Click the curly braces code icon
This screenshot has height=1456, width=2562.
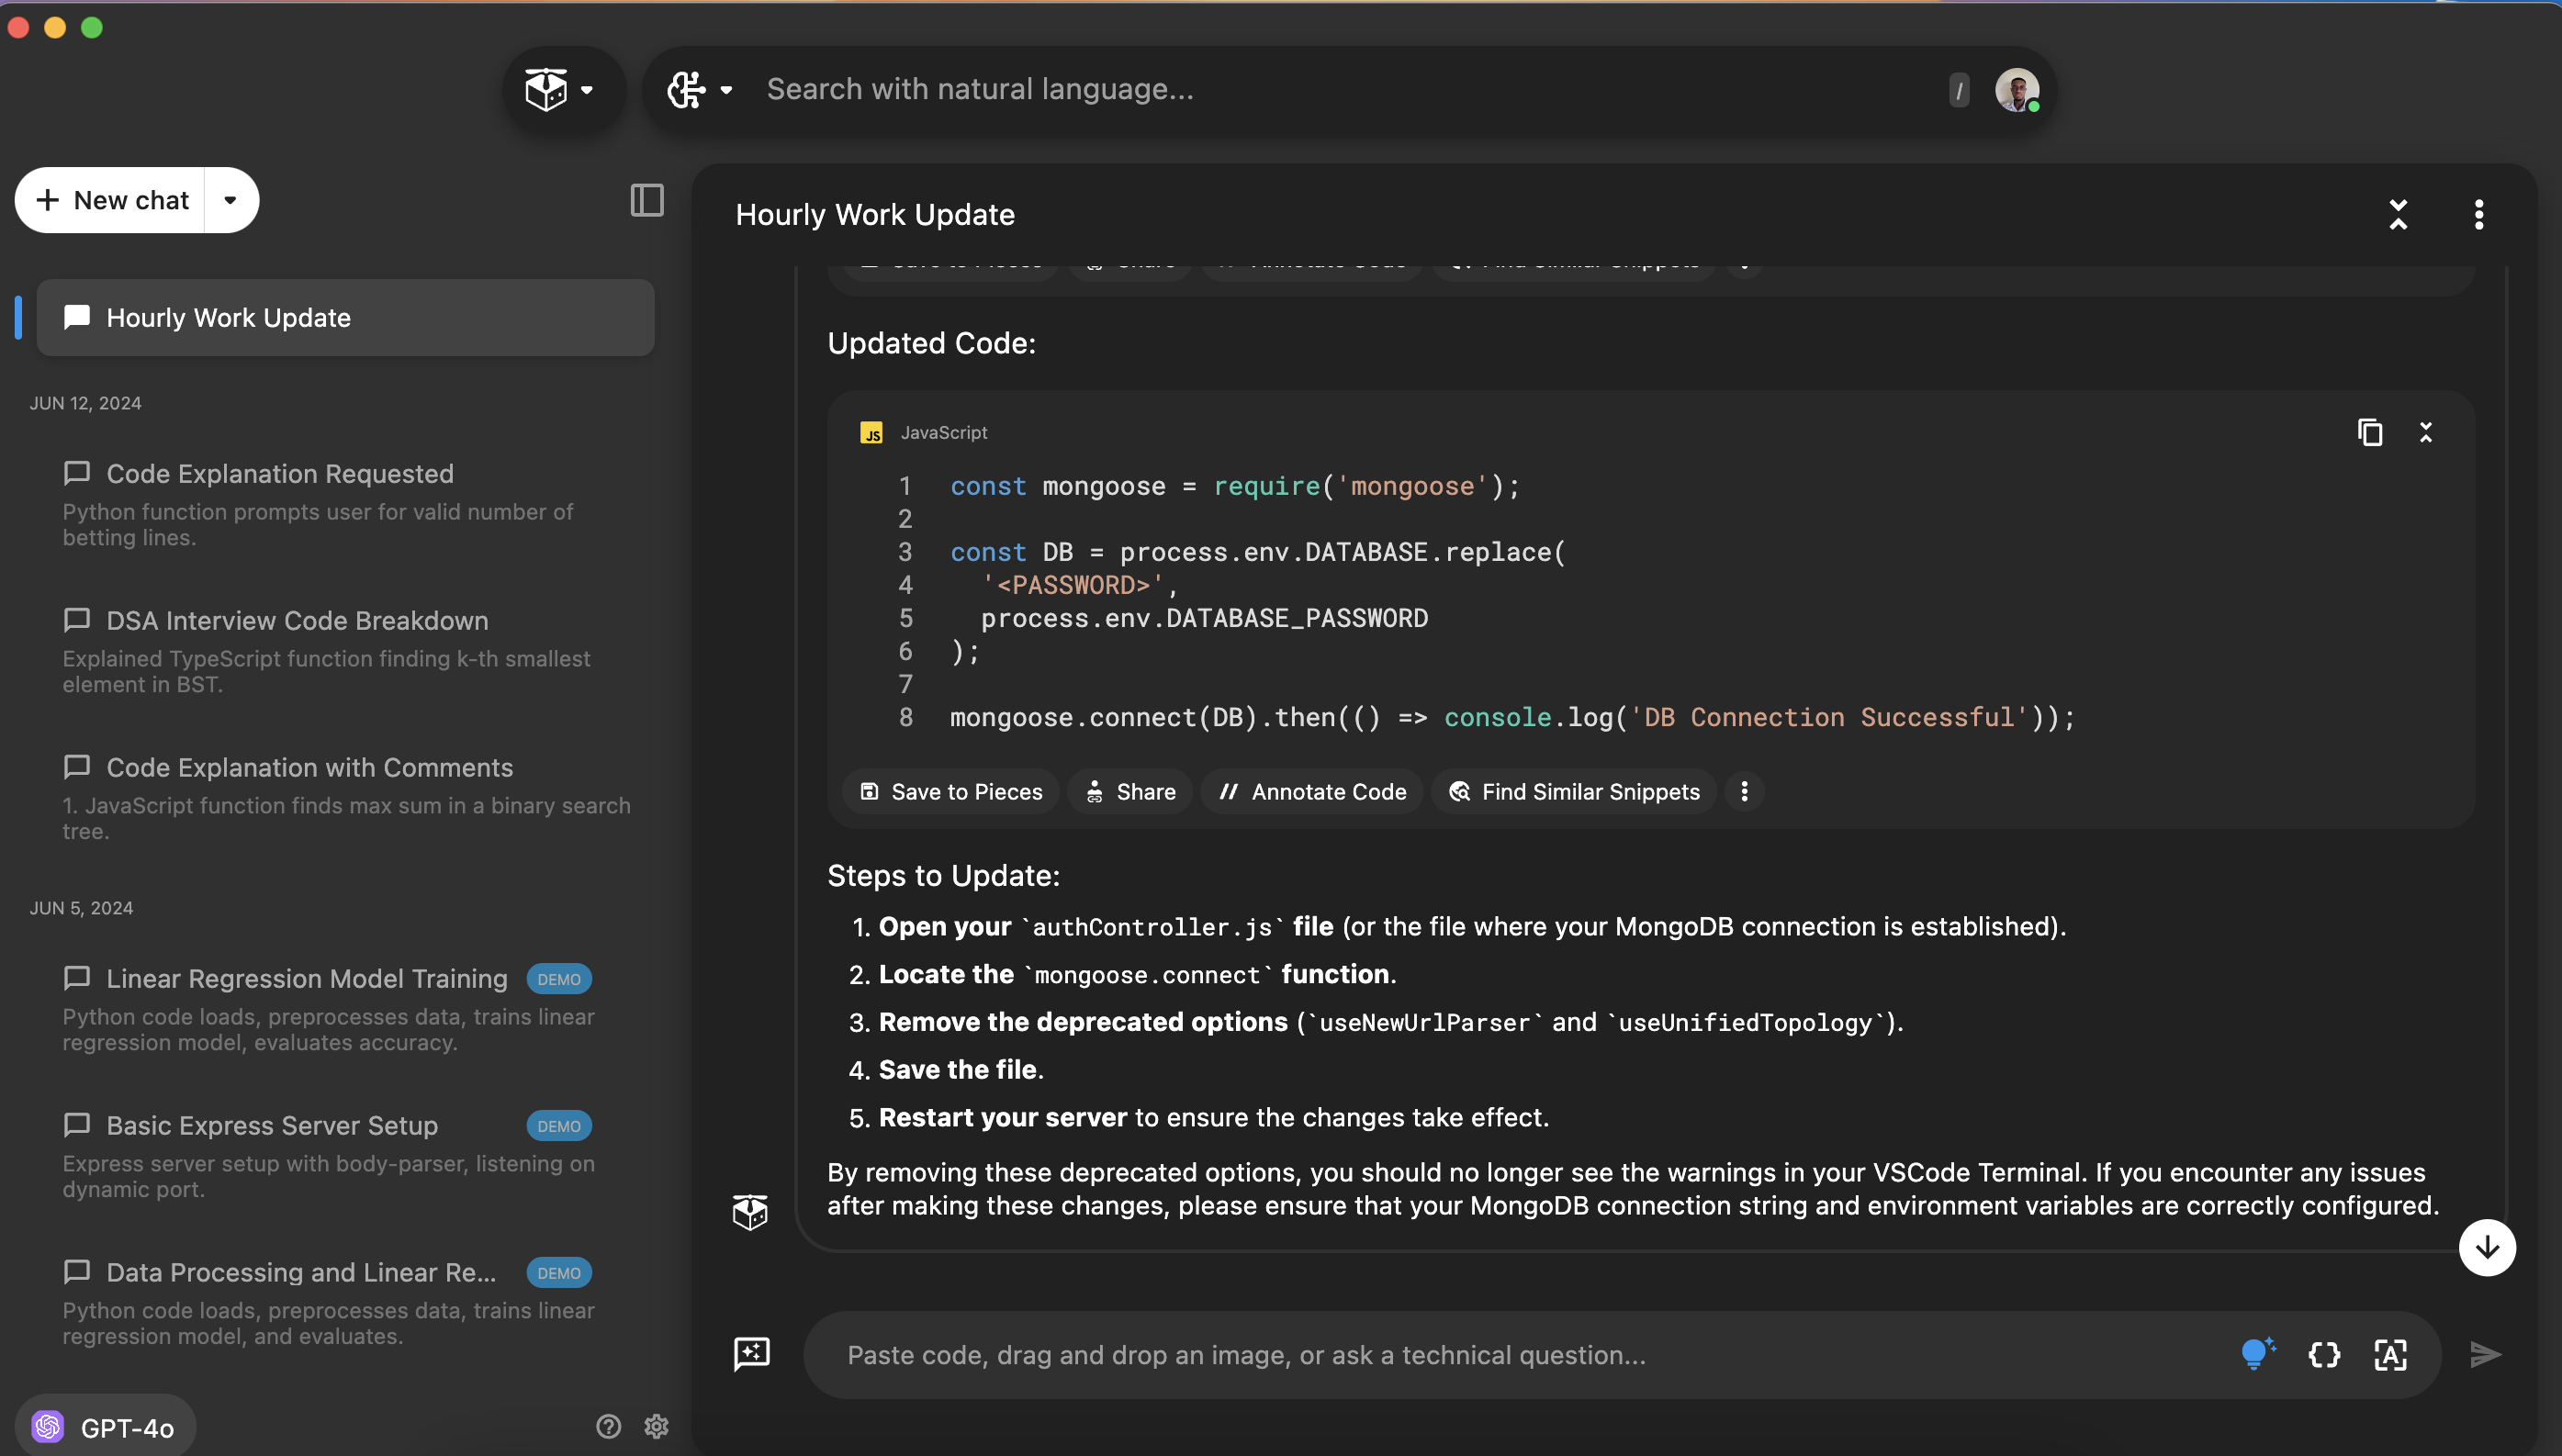2324,1354
